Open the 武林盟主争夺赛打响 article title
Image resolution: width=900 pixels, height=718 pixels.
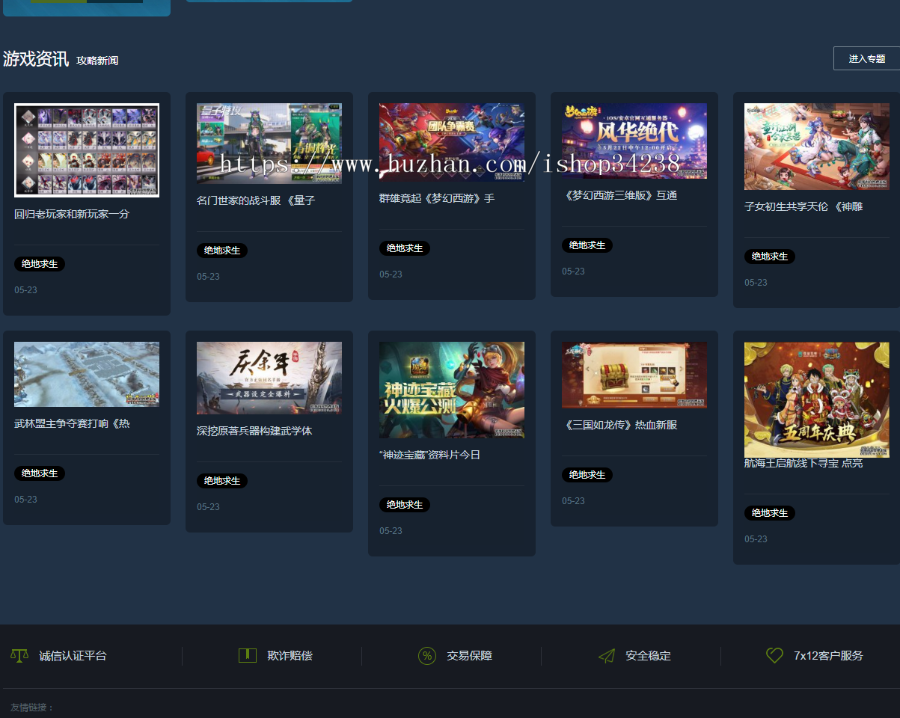pos(72,424)
